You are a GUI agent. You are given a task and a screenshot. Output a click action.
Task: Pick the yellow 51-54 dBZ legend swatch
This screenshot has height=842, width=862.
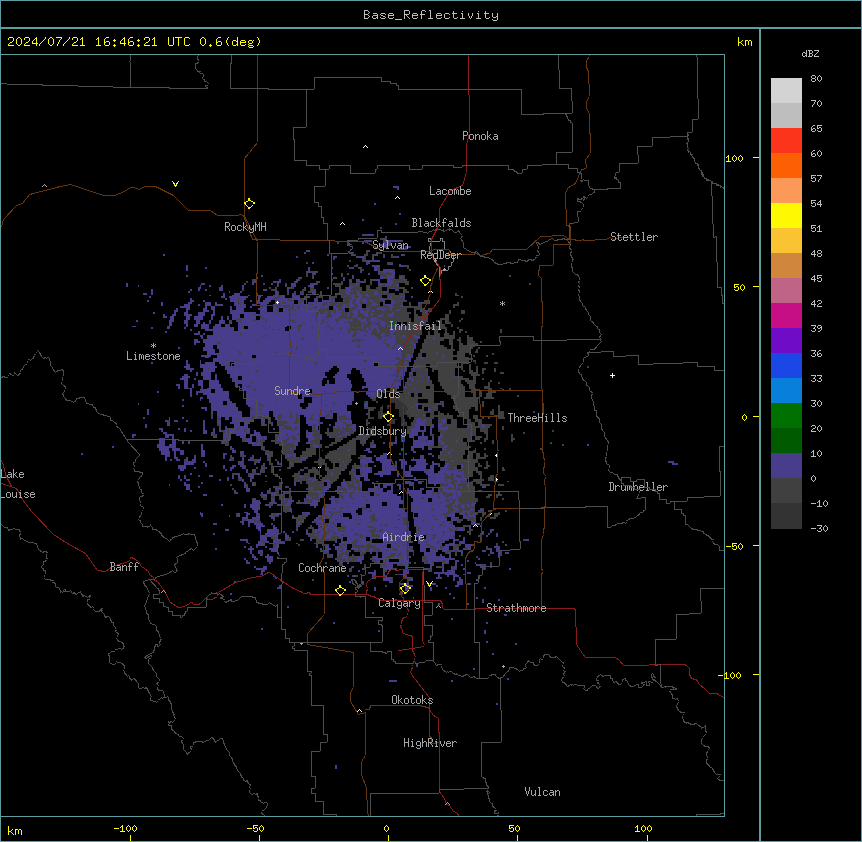[x=786, y=215]
